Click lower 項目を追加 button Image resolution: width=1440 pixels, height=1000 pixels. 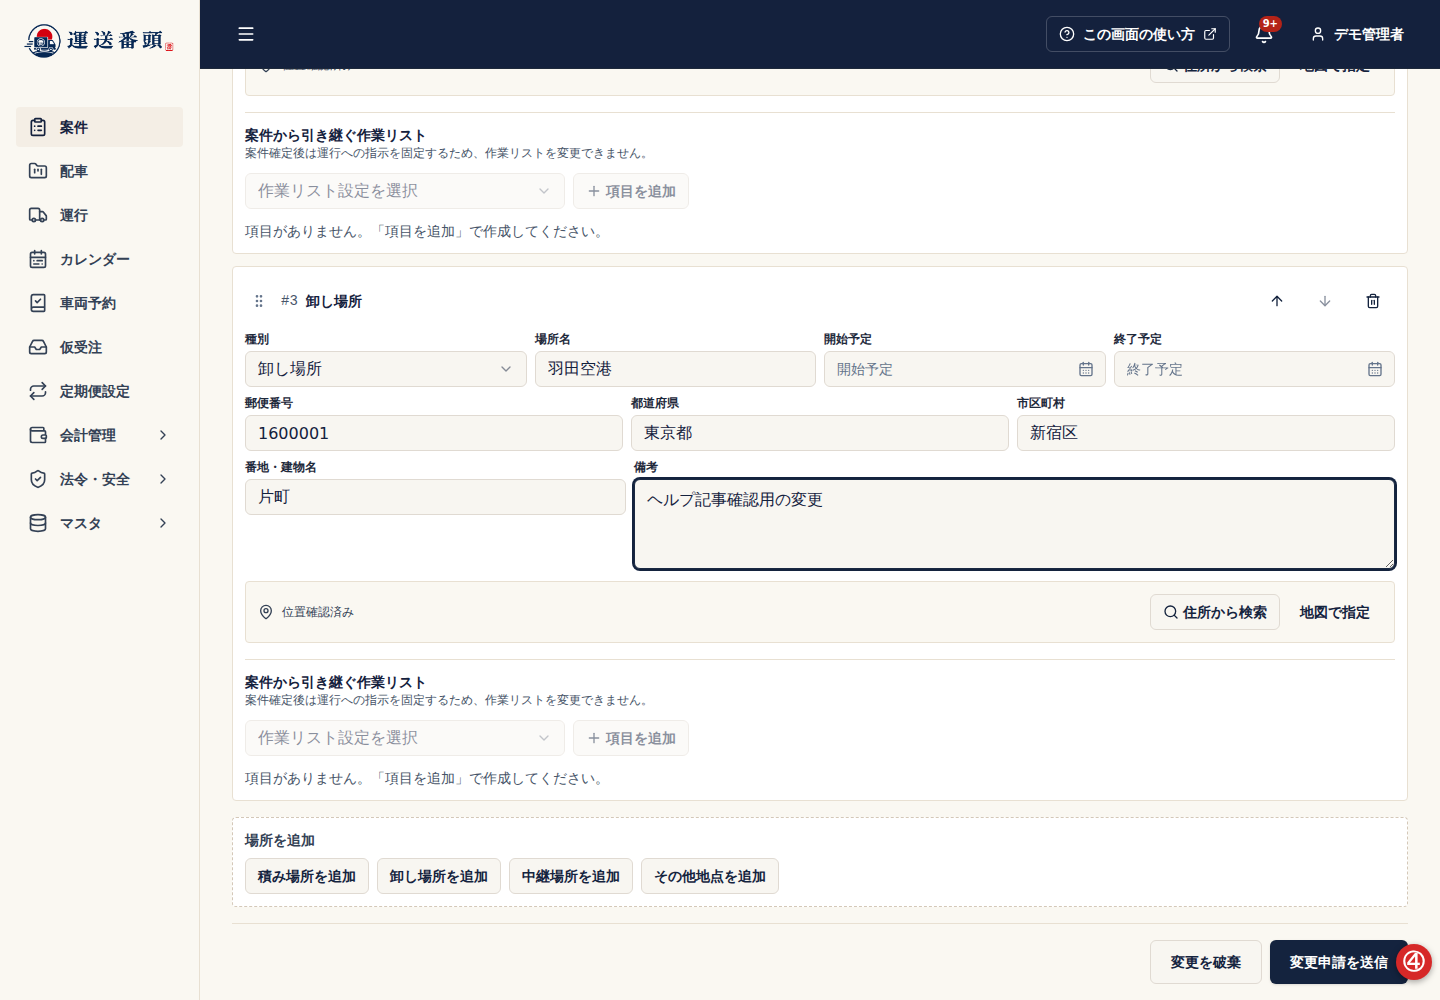click(631, 738)
